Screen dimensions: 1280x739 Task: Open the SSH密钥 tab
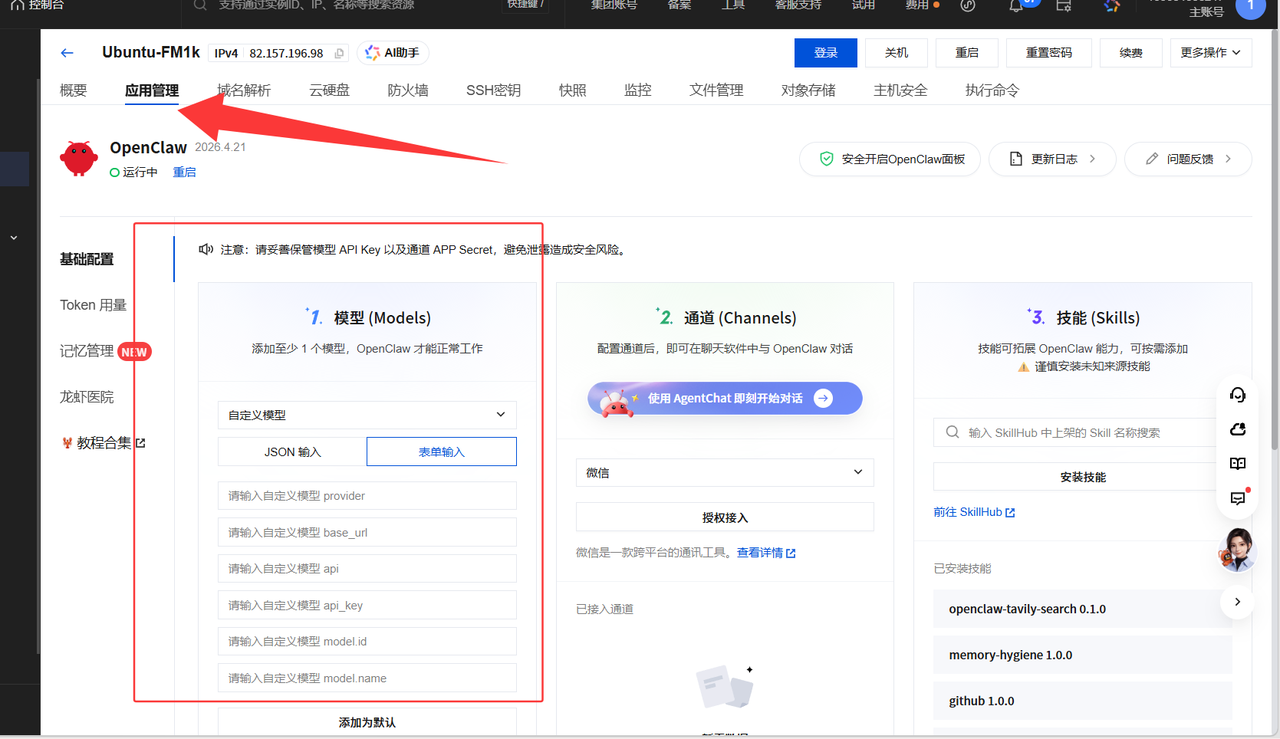(493, 90)
